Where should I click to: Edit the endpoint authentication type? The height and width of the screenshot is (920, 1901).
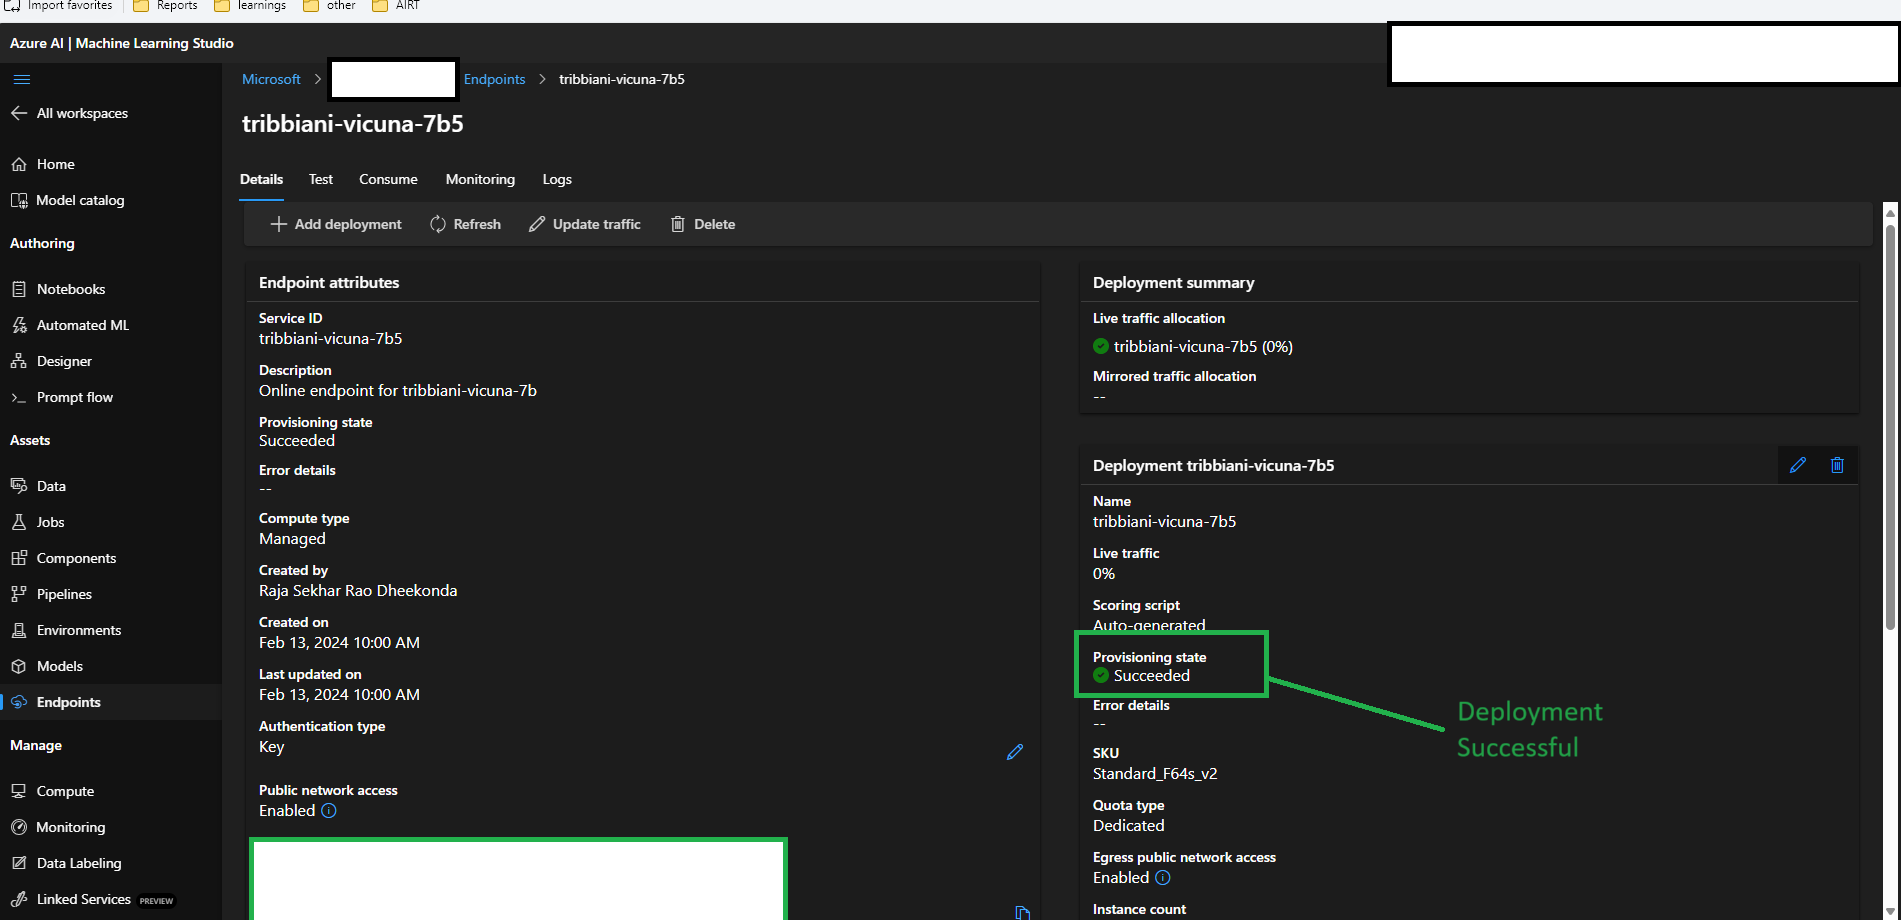1015,752
